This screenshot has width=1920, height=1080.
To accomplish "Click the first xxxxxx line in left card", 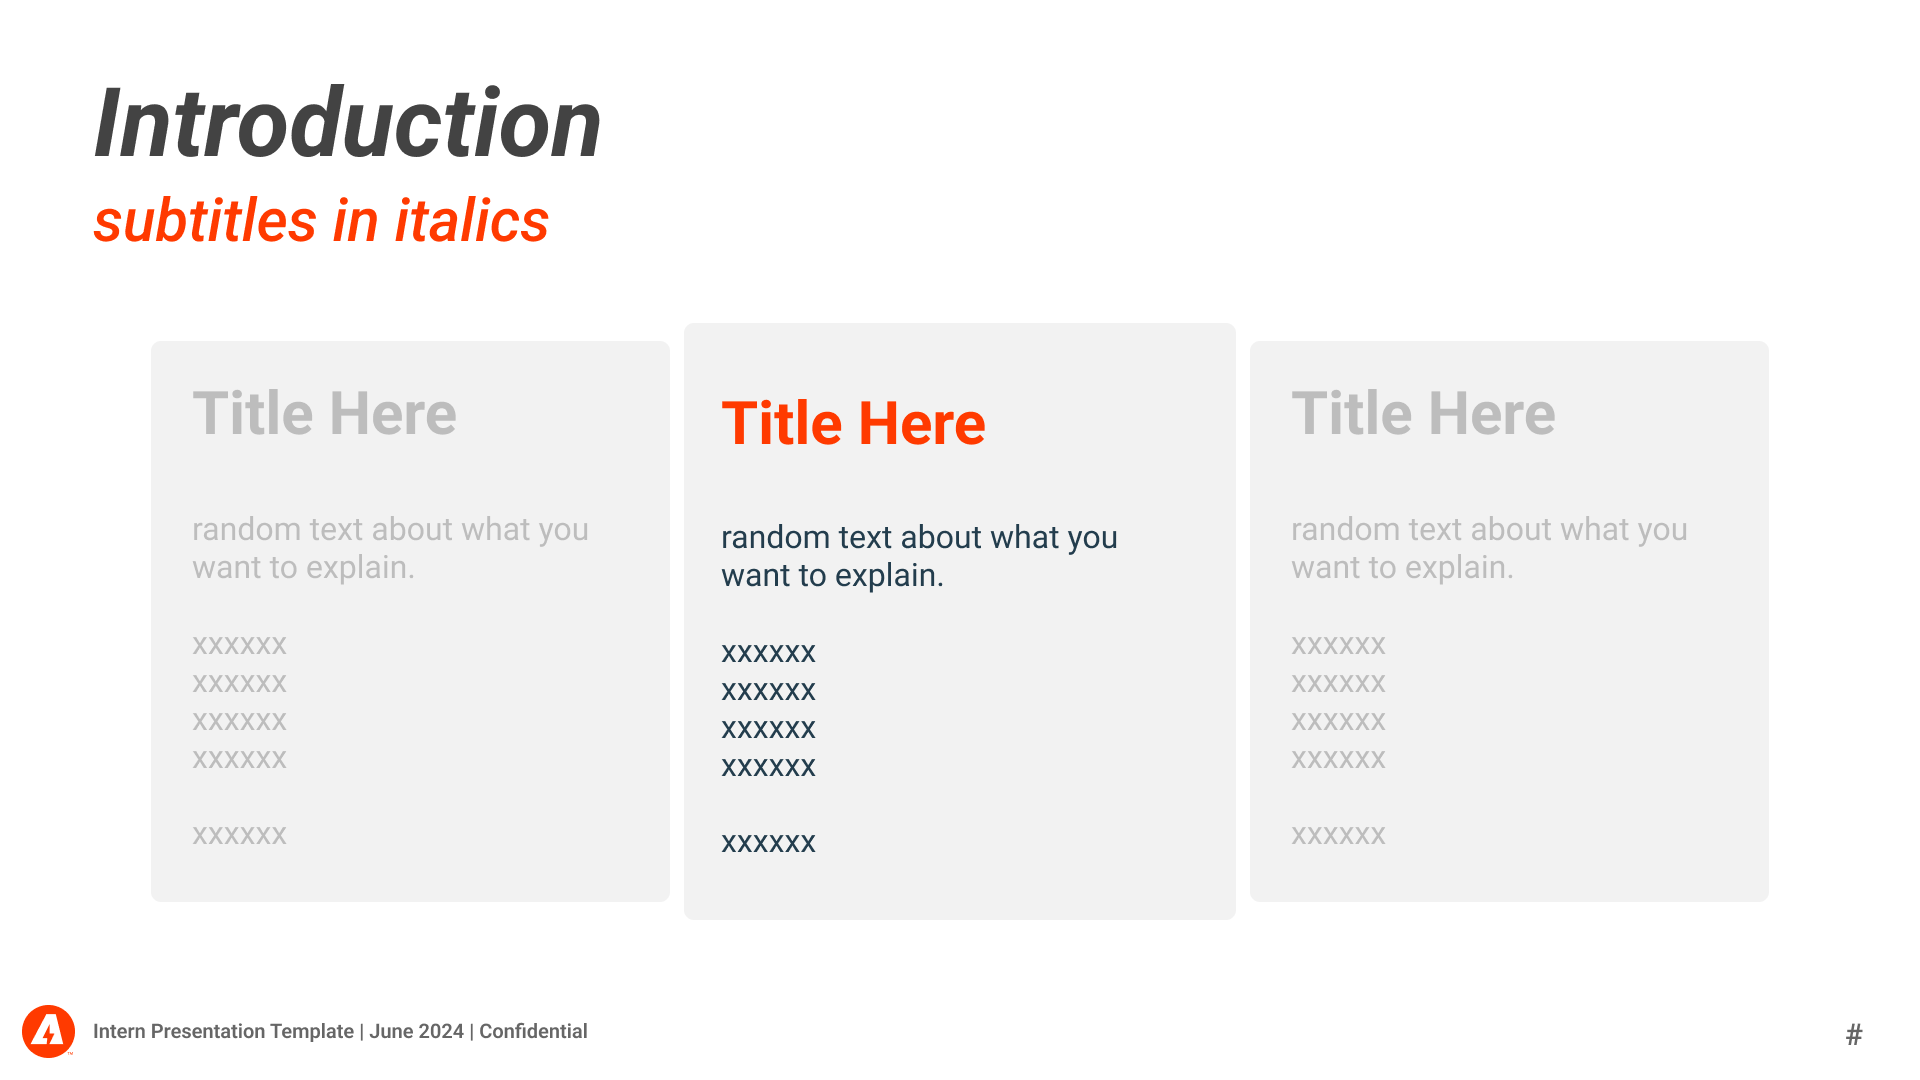I will [239, 645].
